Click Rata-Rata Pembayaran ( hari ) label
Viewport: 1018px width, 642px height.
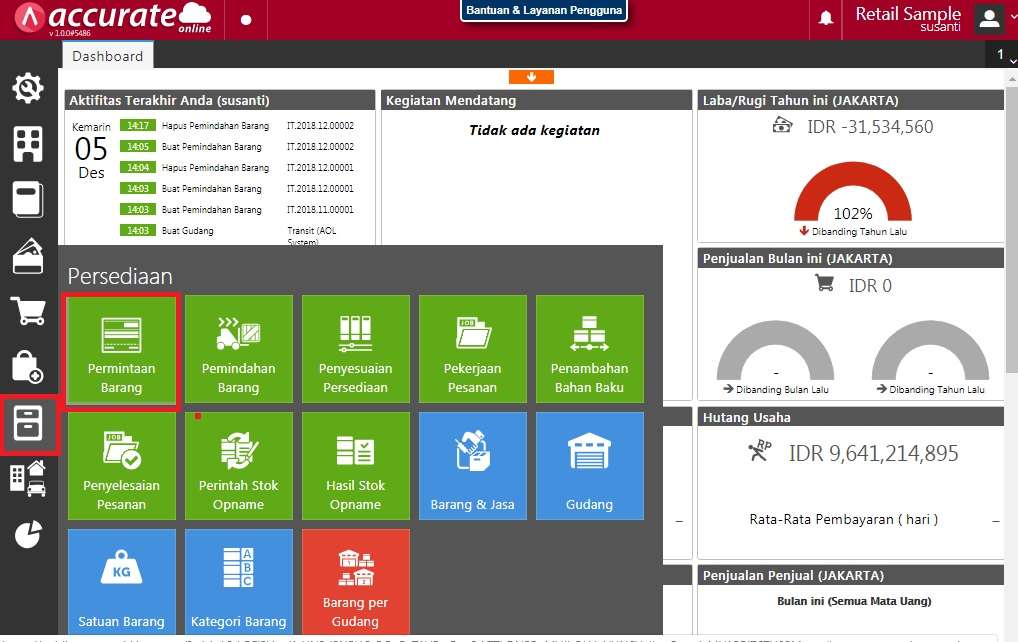pyautogui.click(x=843, y=519)
